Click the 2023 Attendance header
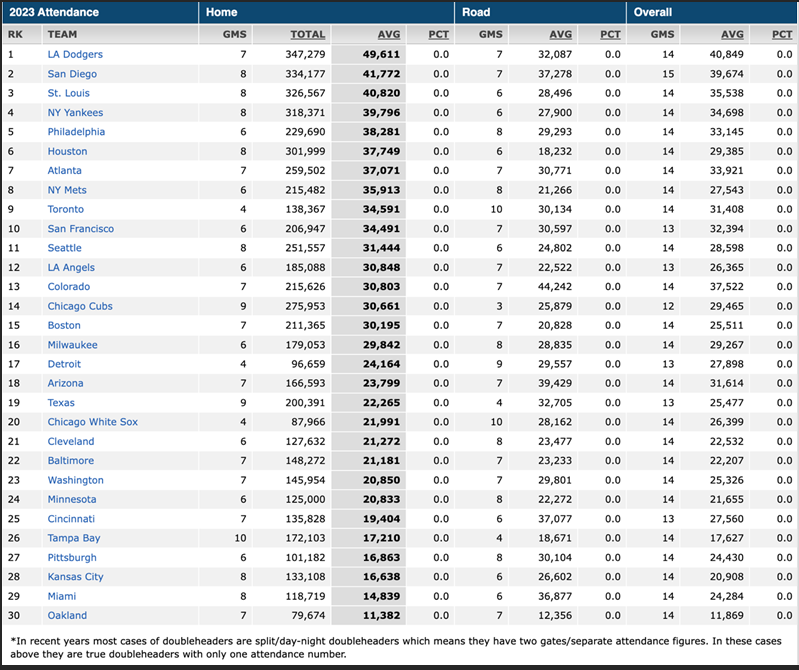799x670 pixels. pyautogui.click(x=54, y=12)
